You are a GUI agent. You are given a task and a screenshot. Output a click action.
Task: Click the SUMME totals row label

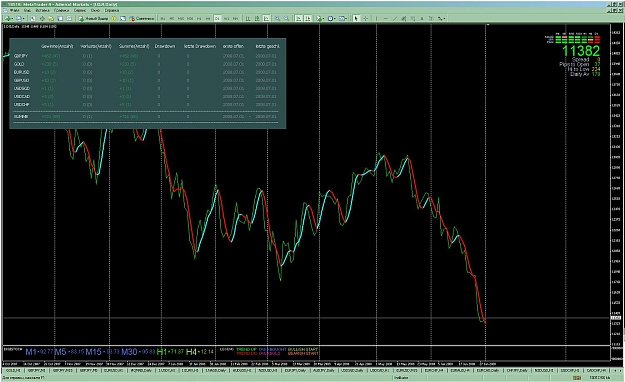point(21,116)
